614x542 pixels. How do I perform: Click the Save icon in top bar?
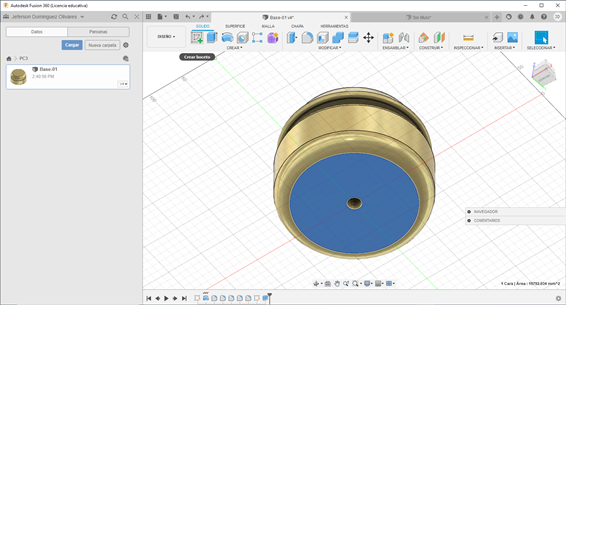[x=176, y=16]
